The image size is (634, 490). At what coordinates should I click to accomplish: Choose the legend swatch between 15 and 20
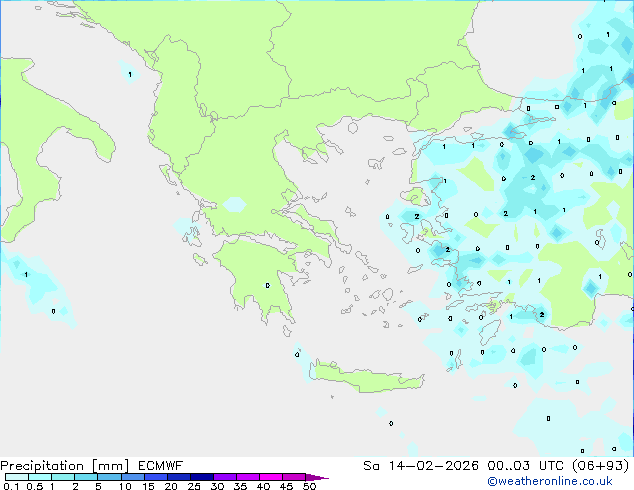pos(156,477)
